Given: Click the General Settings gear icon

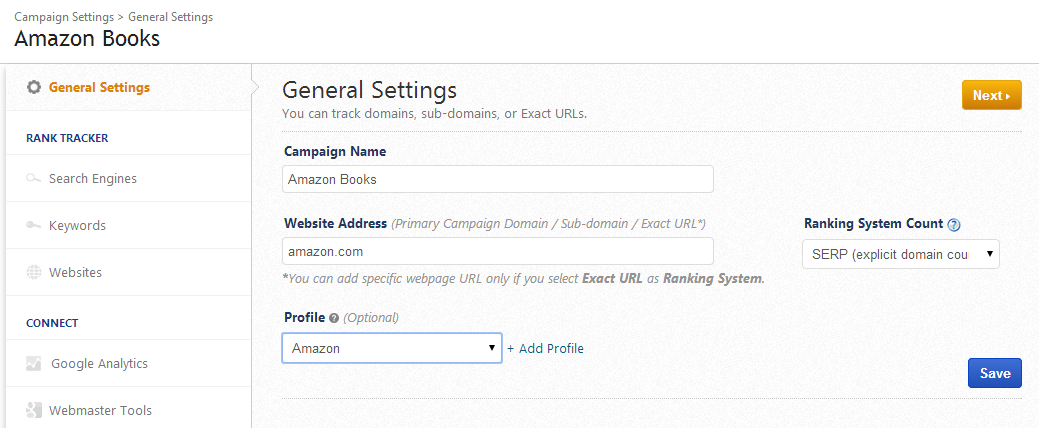Looking at the screenshot, I should pyautogui.click(x=34, y=87).
